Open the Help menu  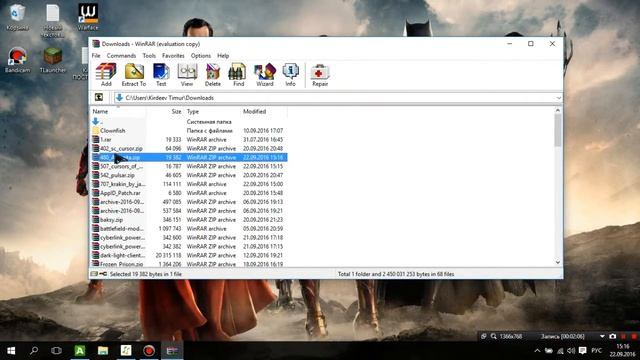(x=223, y=56)
